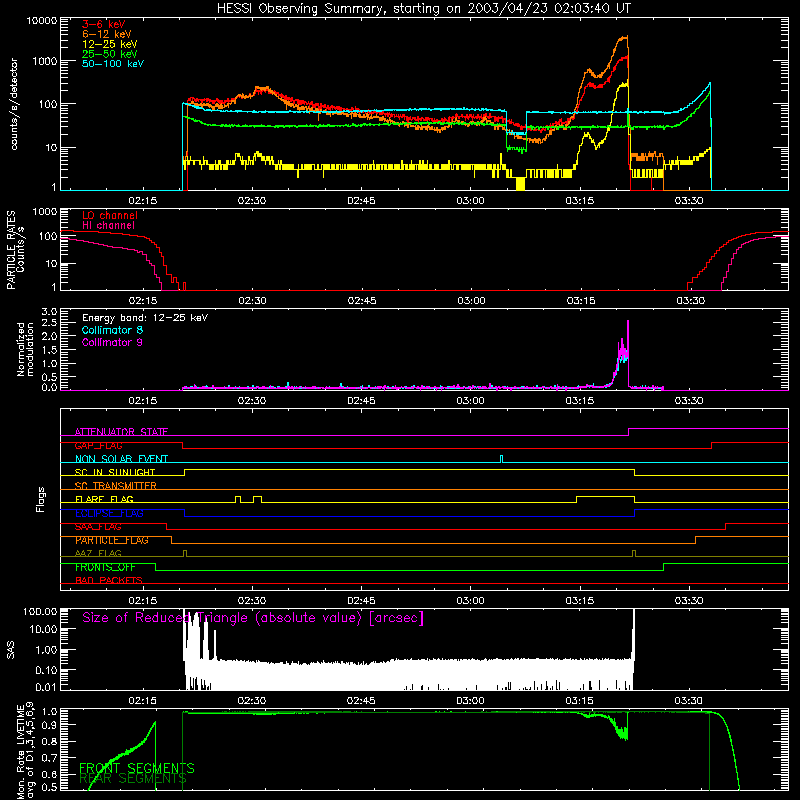Click the 03:30 tick under the SAS plot
Image resolution: width=800 pixels, height=800 pixels.
click(688, 701)
